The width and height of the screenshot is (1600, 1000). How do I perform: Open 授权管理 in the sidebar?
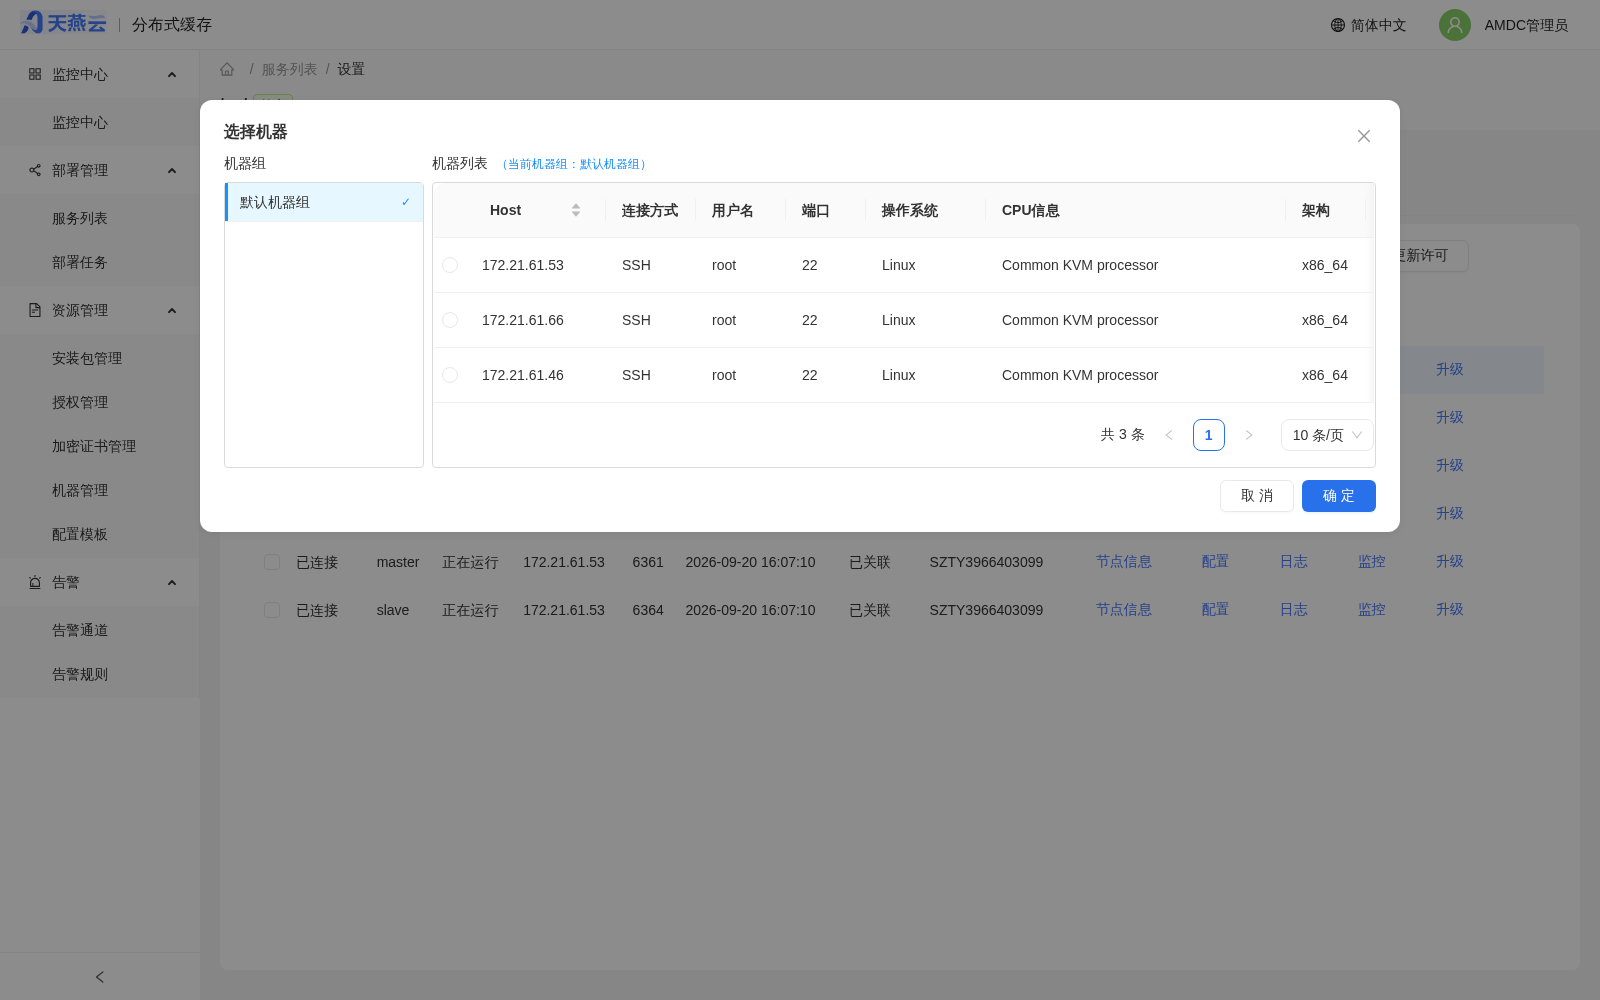click(x=80, y=402)
